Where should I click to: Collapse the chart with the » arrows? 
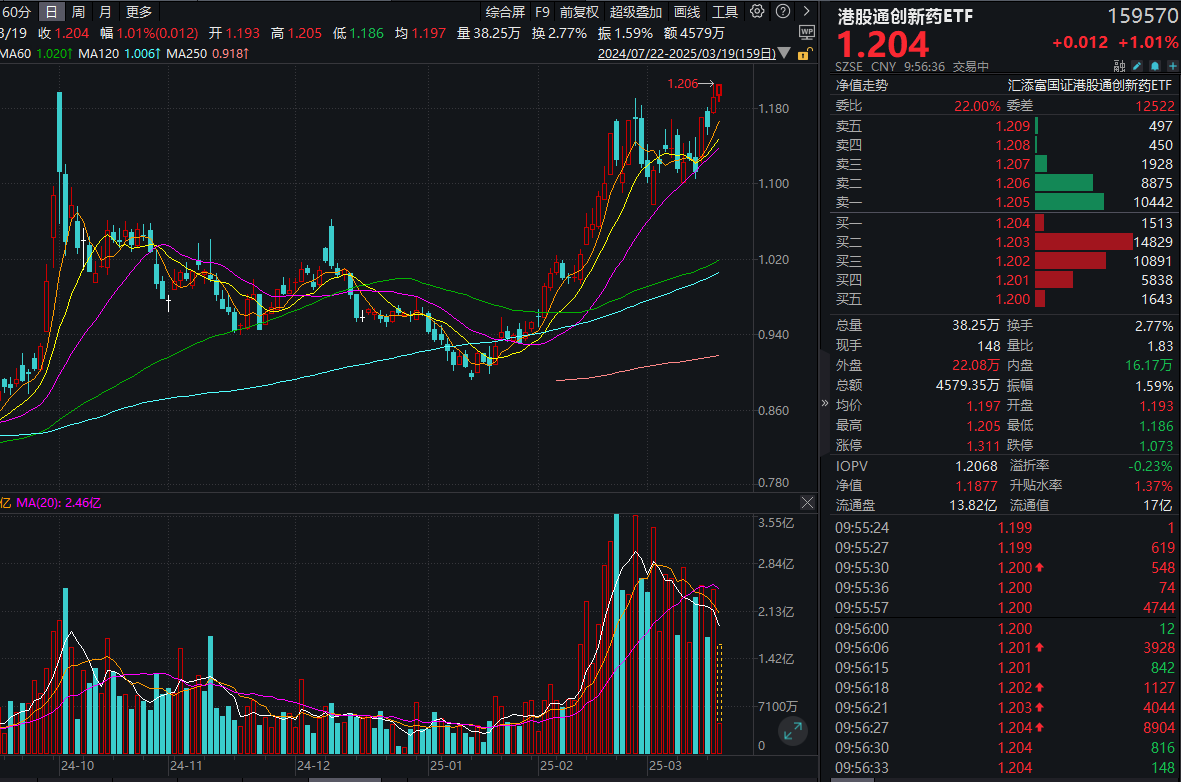click(823, 403)
